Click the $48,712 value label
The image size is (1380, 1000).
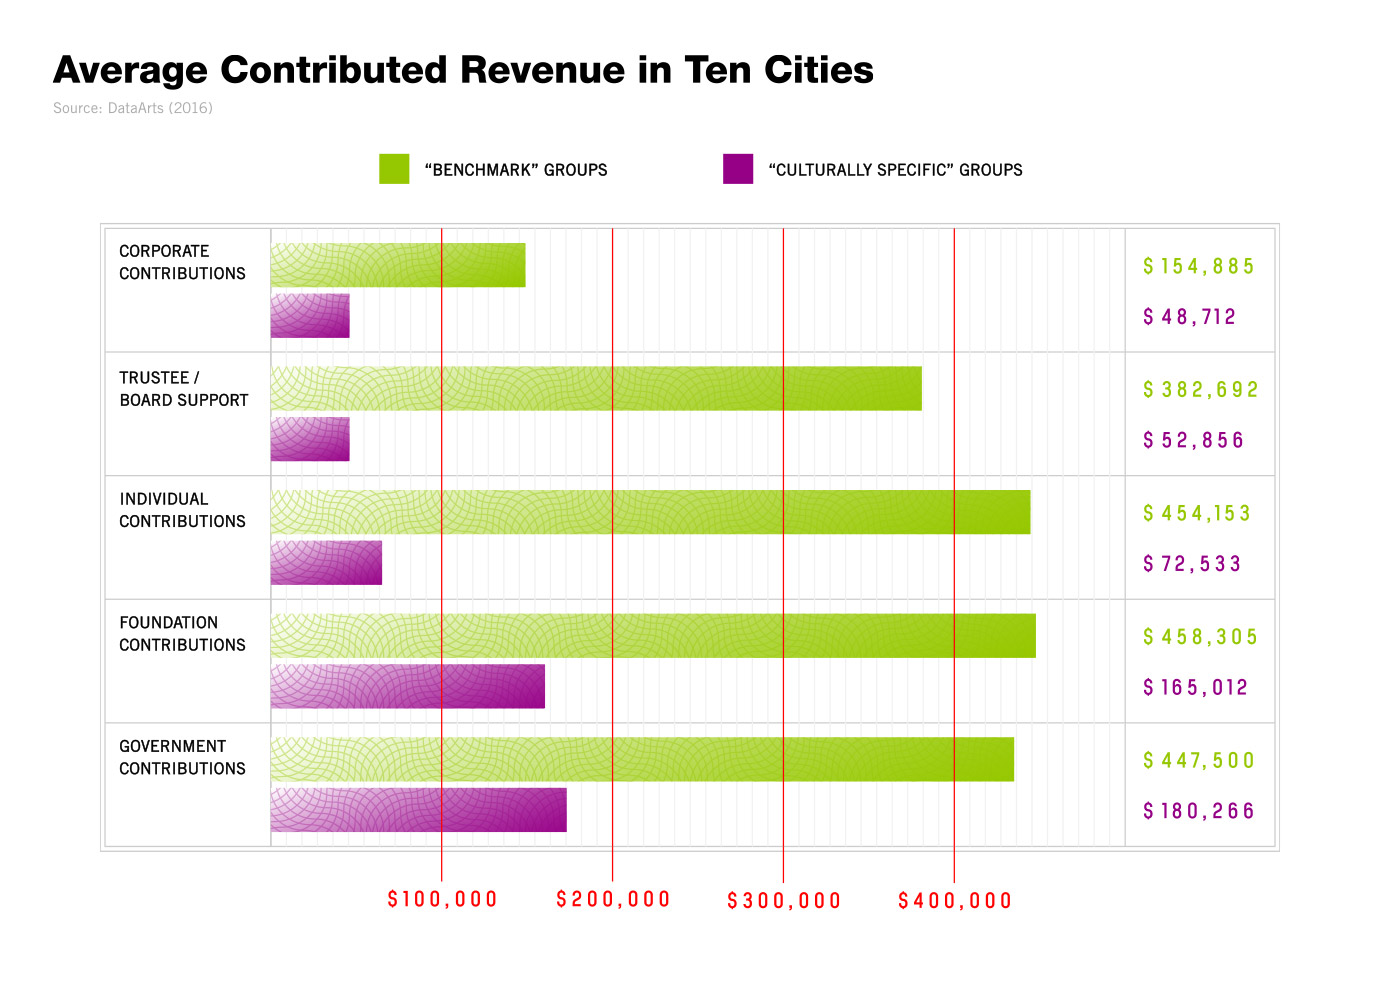click(1189, 317)
